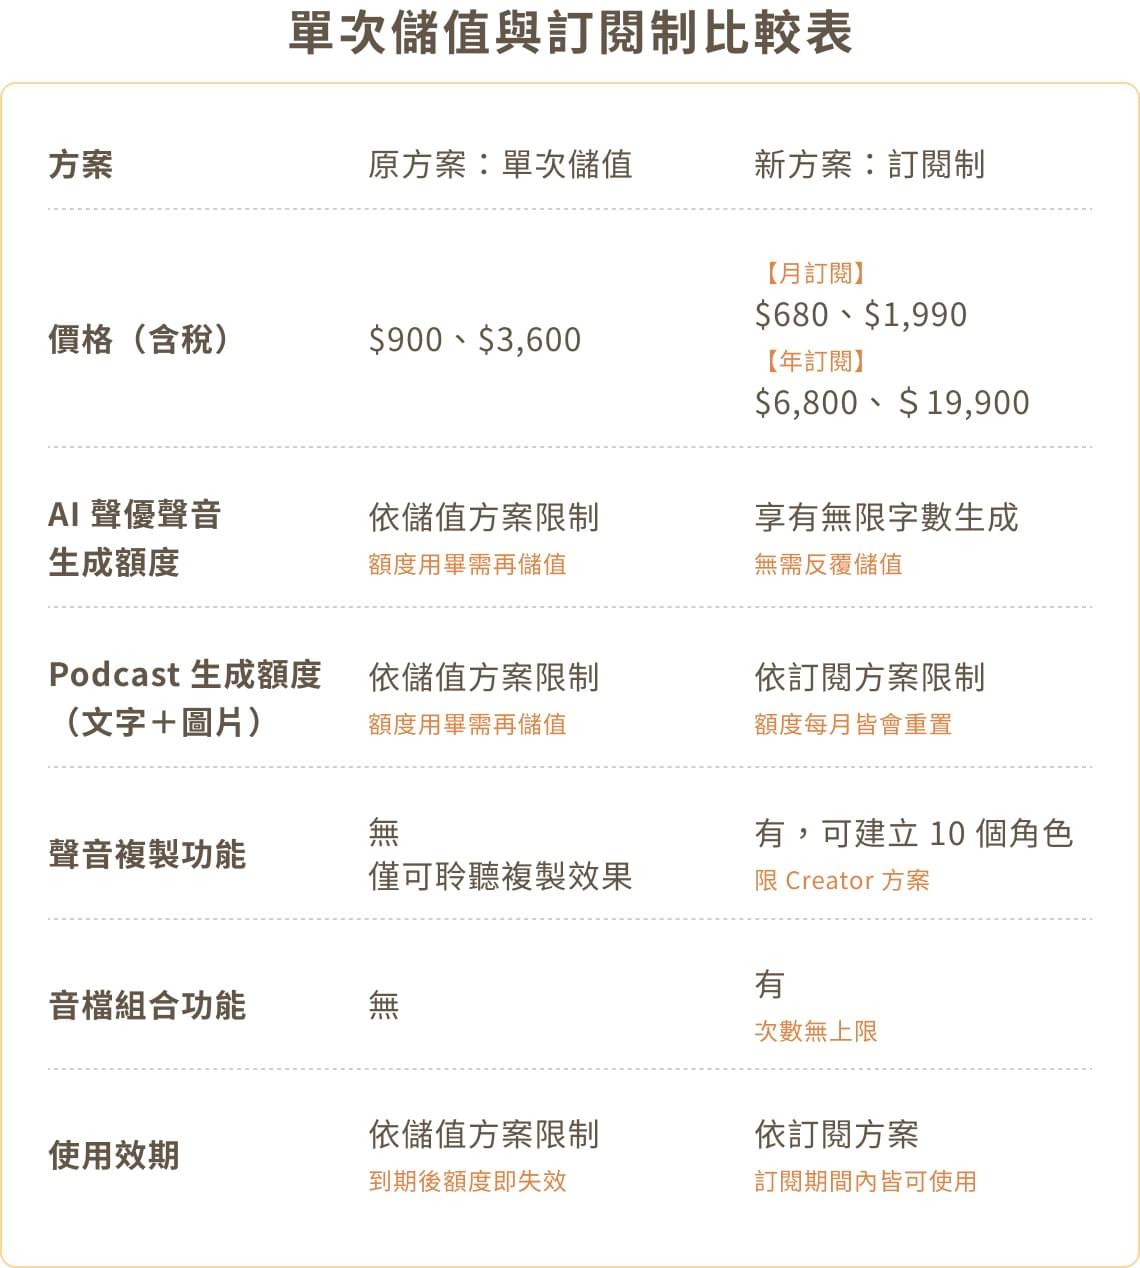Click the 聲音複製功能 row label

click(147, 855)
